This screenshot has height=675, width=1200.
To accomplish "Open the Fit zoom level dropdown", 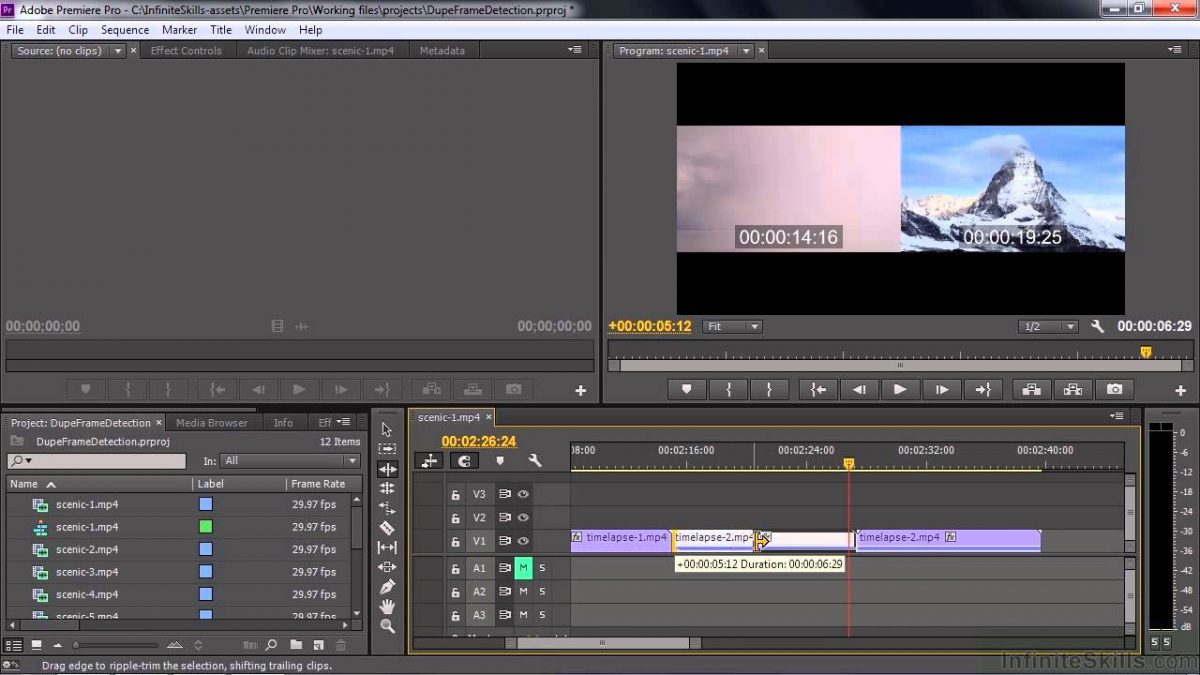I will click(x=733, y=326).
